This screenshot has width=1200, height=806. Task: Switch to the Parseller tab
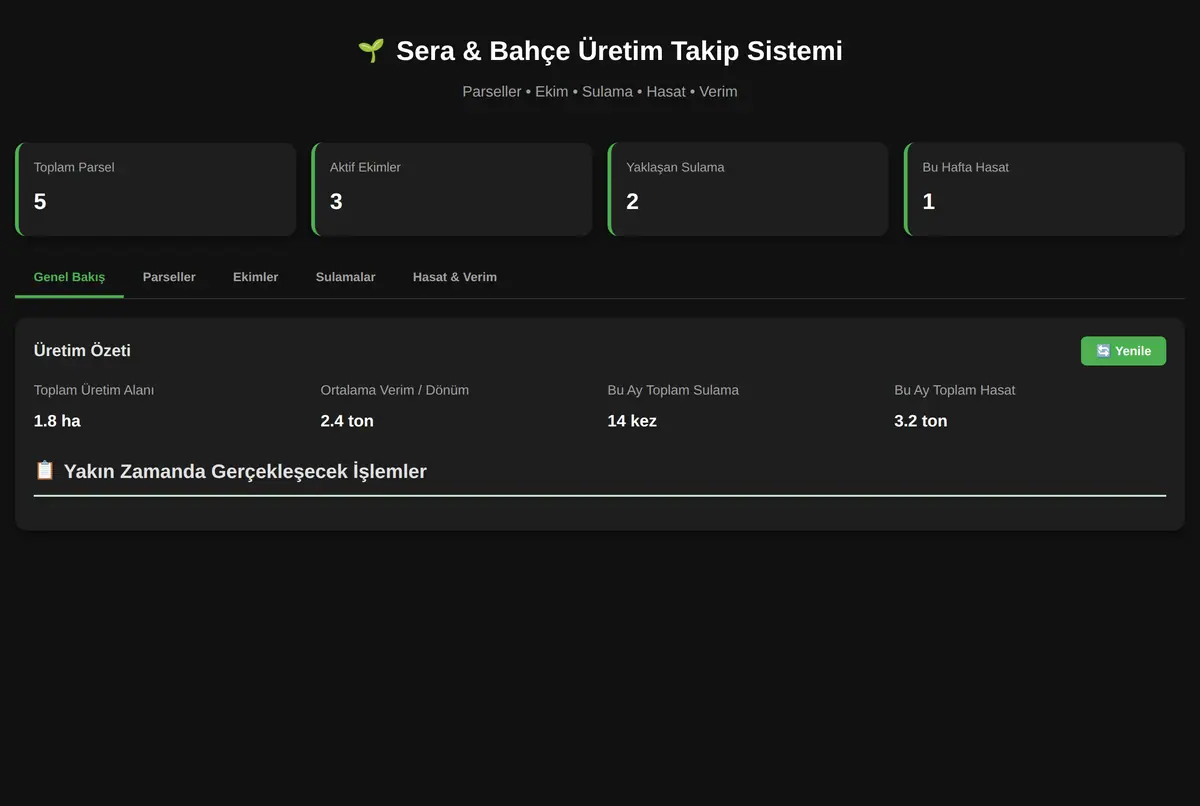169,277
